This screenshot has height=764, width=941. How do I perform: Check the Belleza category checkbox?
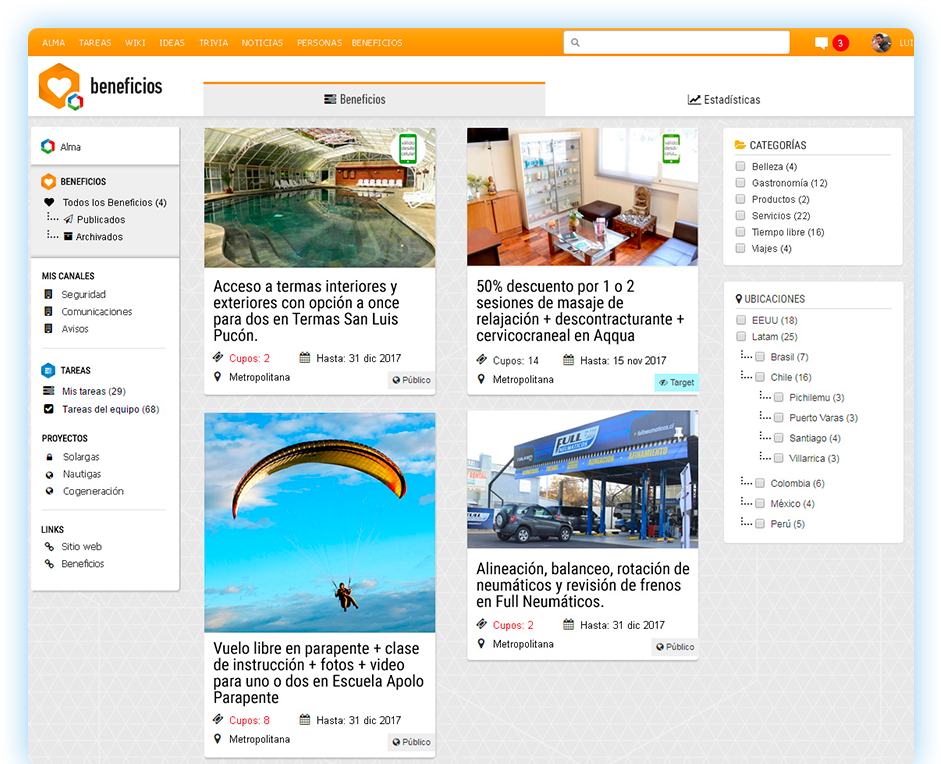pyautogui.click(x=741, y=166)
